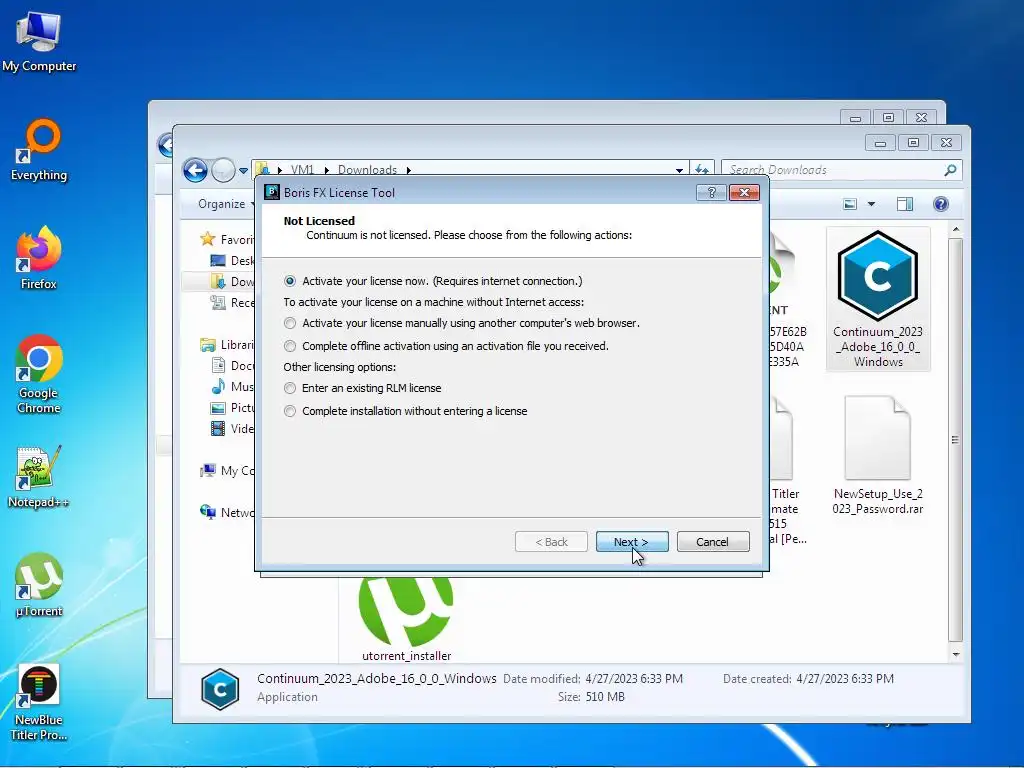Click Forward arrow in Explorer window
Image resolution: width=1024 pixels, height=768 pixels.
coord(223,170)
